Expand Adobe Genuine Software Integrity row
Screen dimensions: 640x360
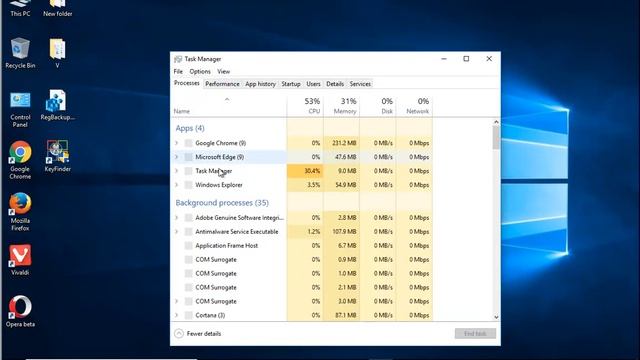click(176, 218)
